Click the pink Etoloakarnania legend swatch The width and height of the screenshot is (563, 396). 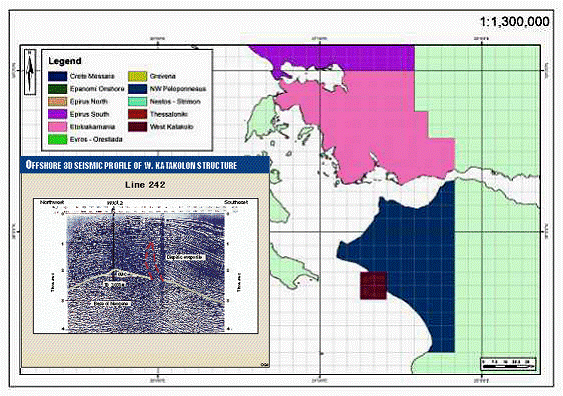(x=57, y=127)
